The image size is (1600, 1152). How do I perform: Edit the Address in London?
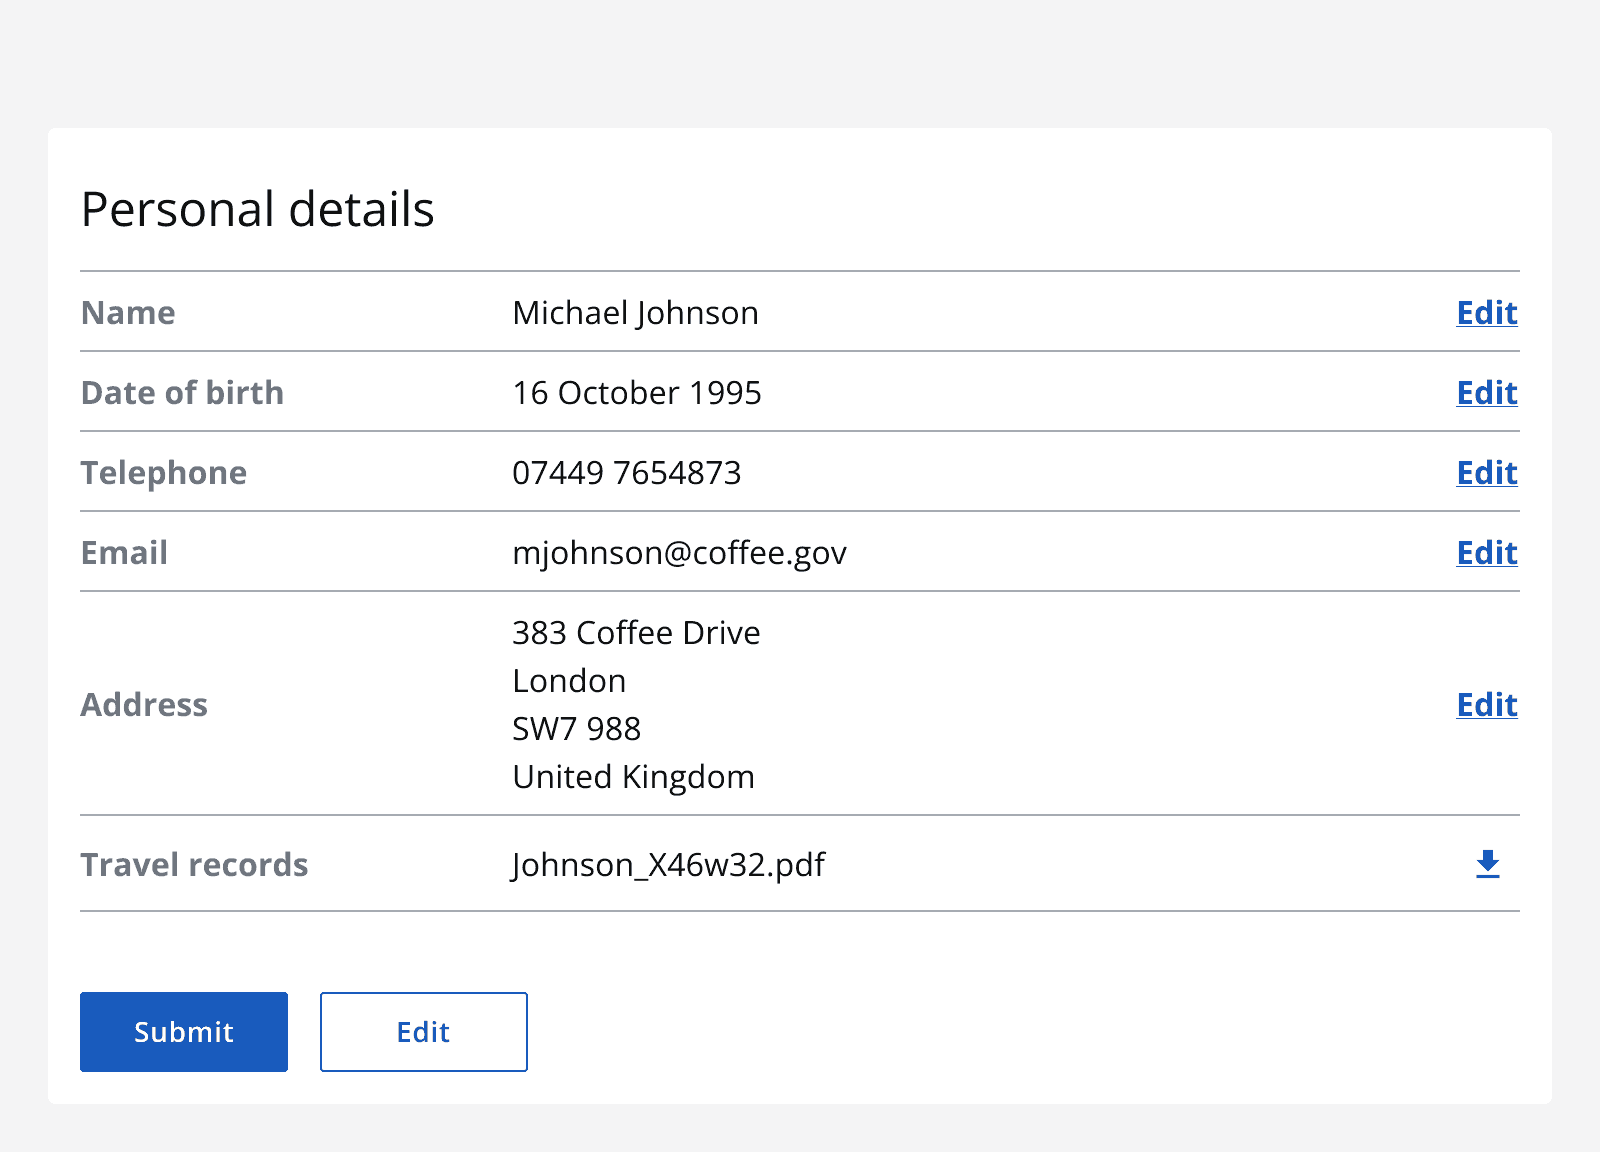pos(1486,705)
